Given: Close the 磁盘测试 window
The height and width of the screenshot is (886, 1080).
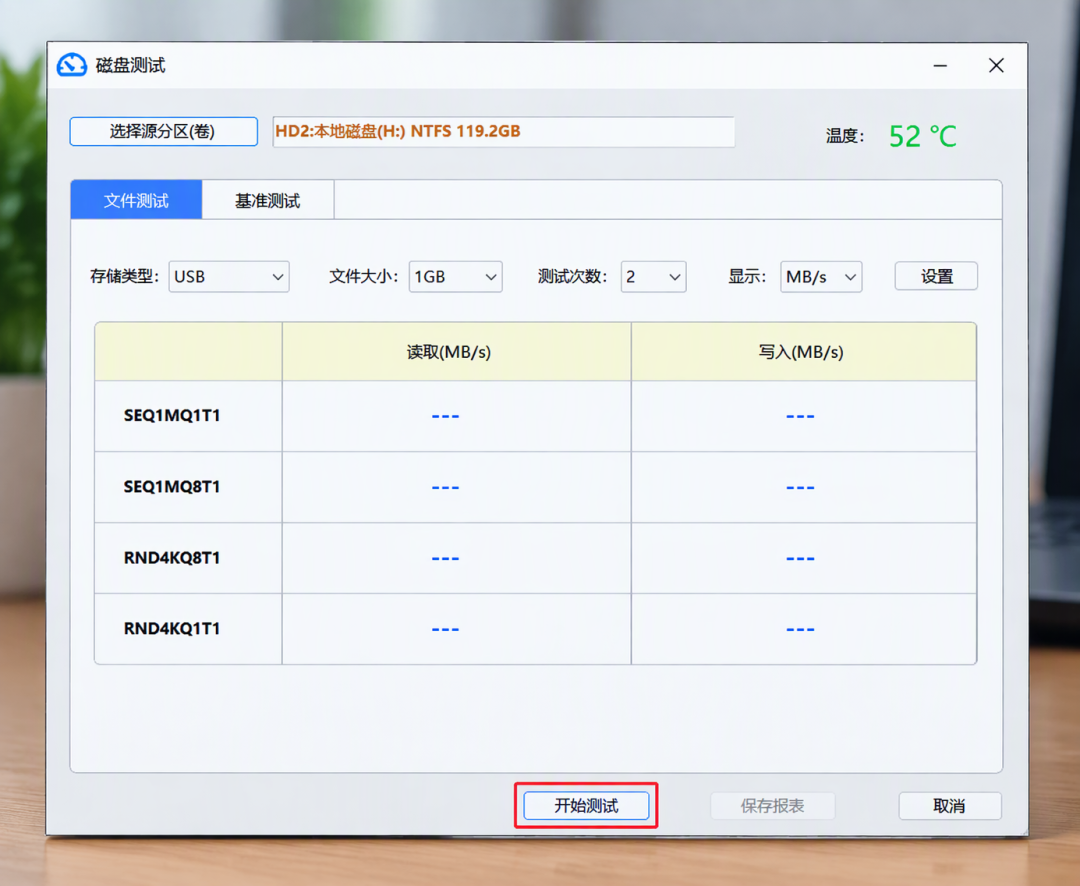Looking at the screenshot, I should click(x=996, y=65).
